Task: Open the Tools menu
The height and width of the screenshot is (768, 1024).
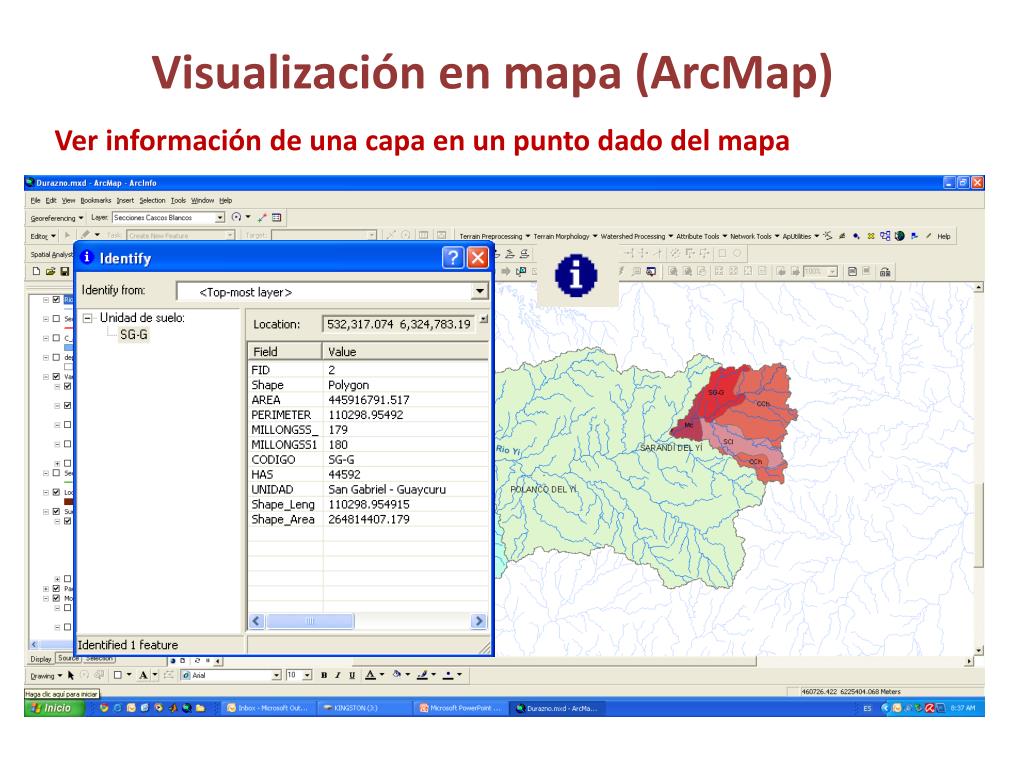Action: (178, 200)
